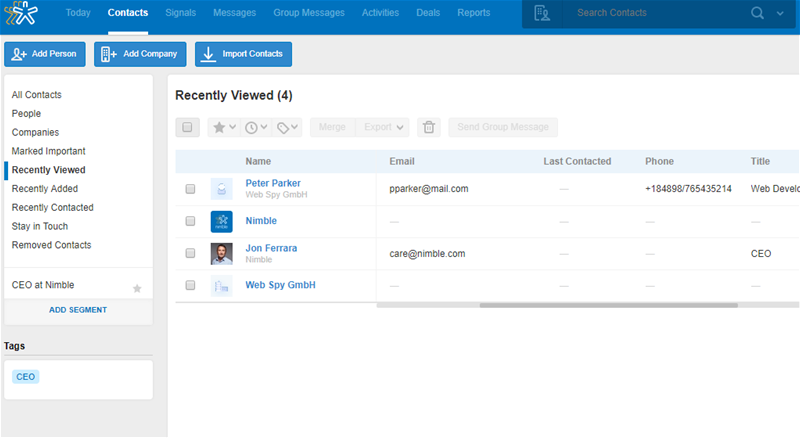The width and height of the screenshot is (800, 438).
Task: Tick the checkbox for Jon Ferrara
Action: 190,254
